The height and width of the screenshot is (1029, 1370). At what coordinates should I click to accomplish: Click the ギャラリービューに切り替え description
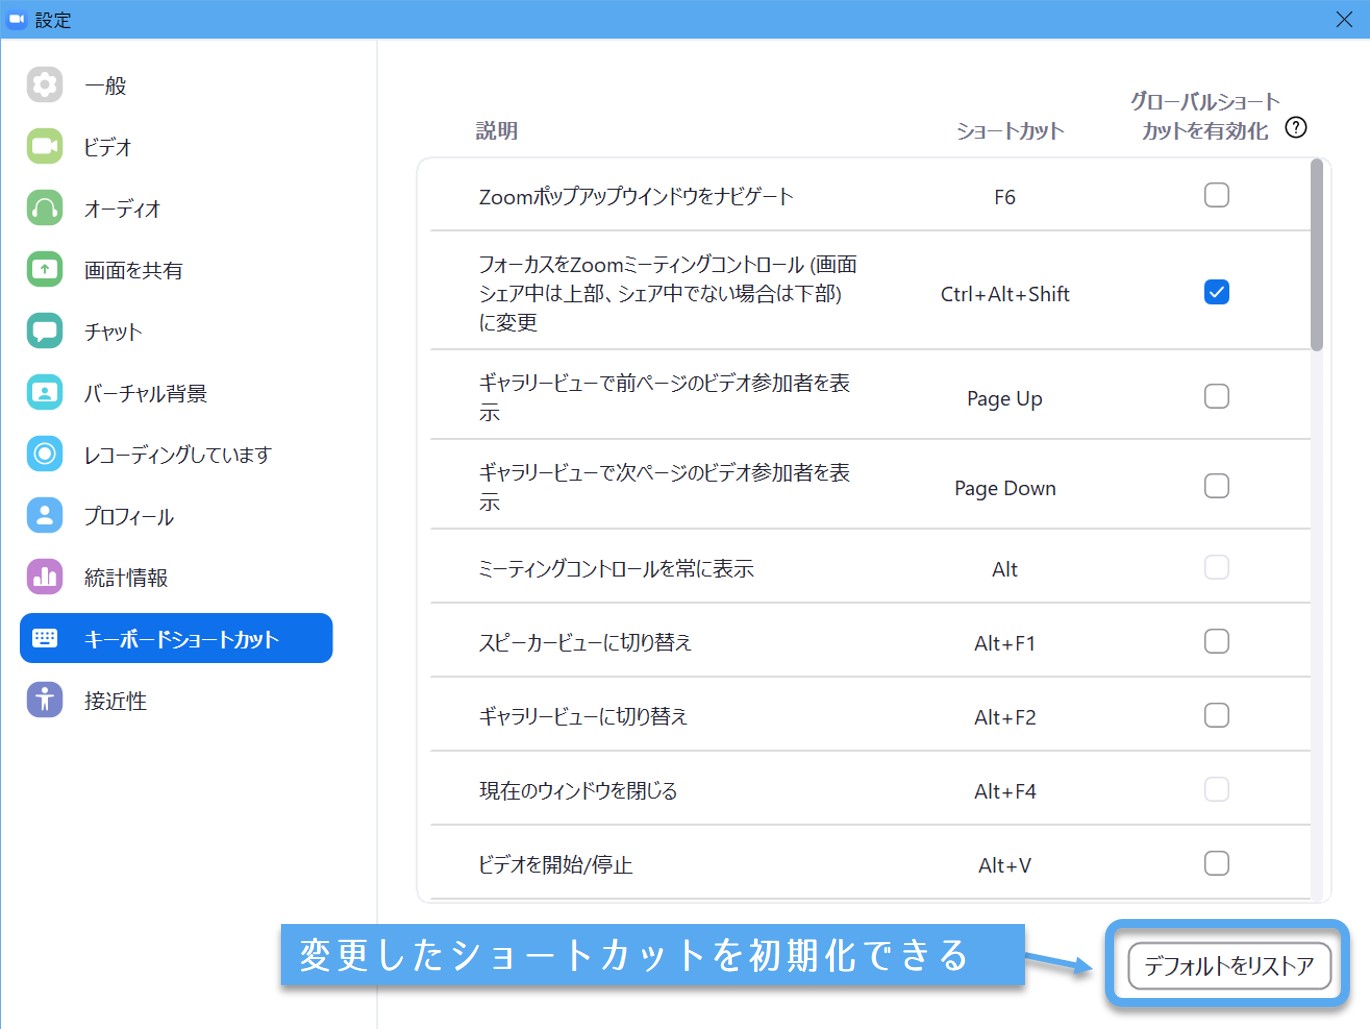tap(583, 716)
